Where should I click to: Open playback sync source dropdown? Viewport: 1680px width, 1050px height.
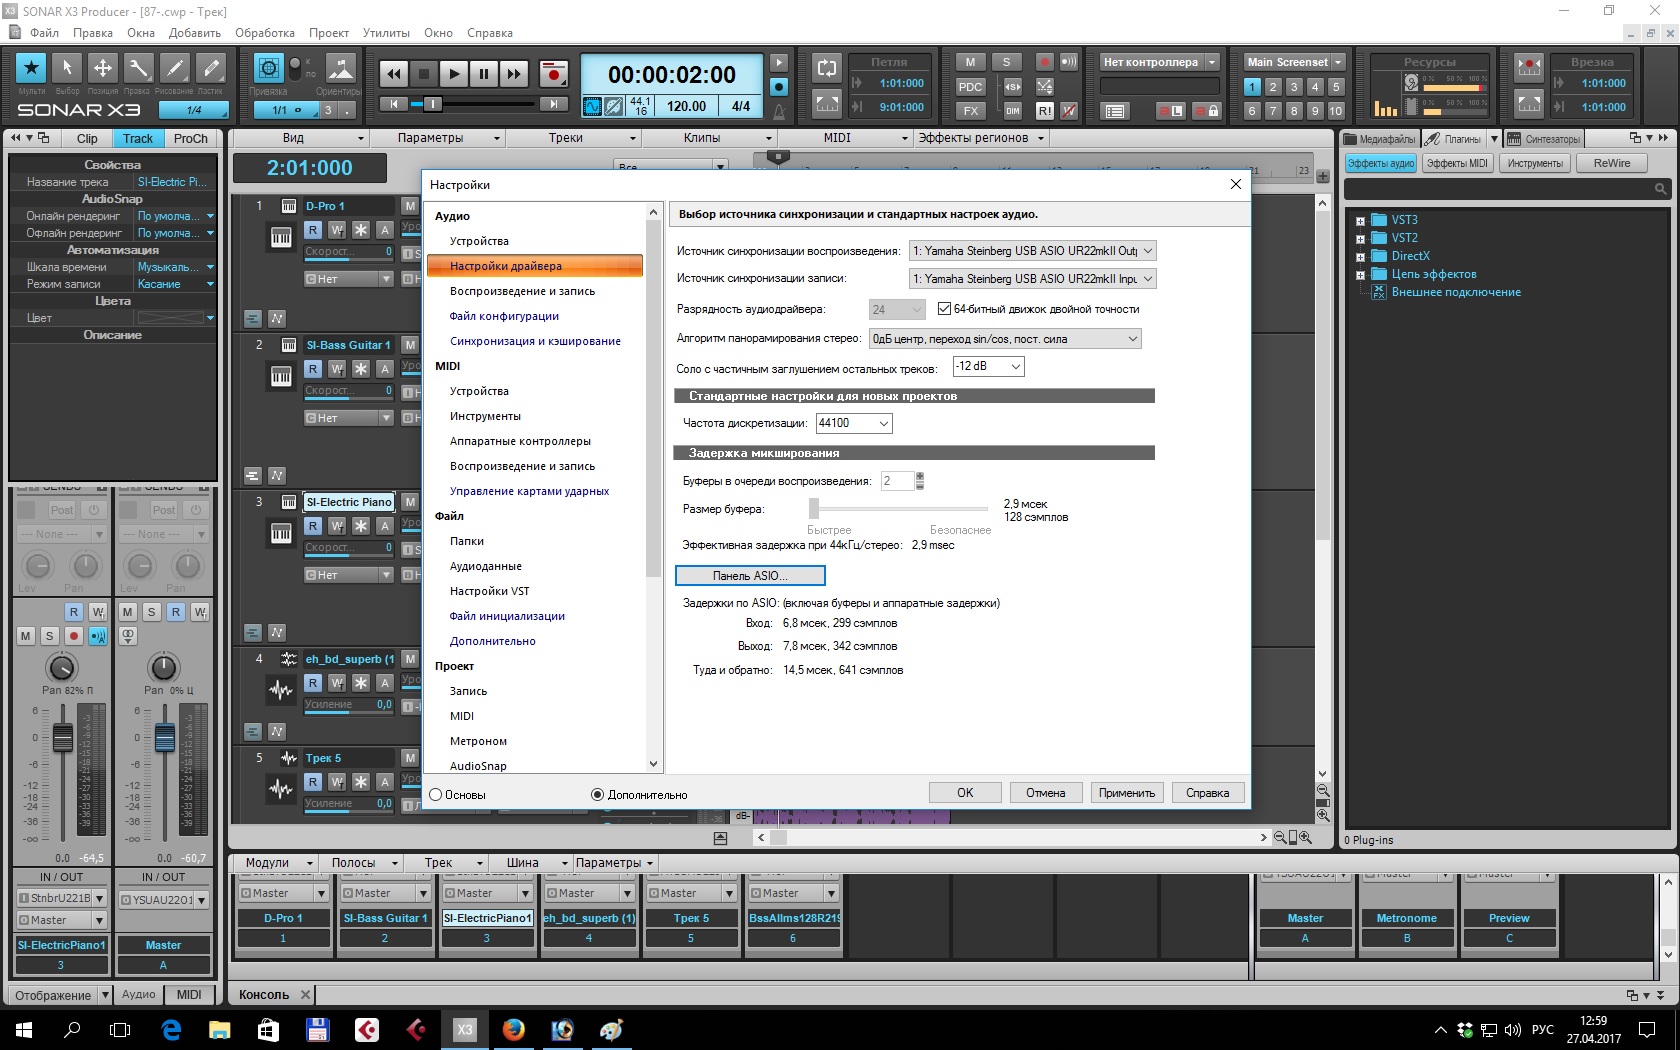(x=1033, y=251)
